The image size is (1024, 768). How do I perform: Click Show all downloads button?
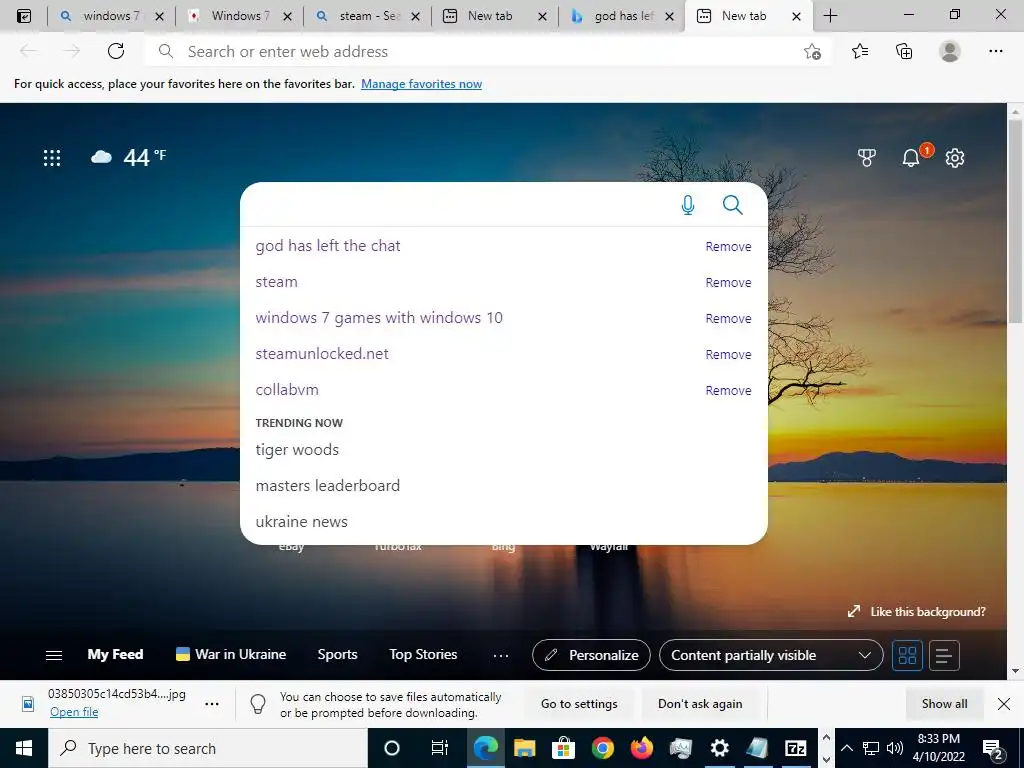[944, 703]
